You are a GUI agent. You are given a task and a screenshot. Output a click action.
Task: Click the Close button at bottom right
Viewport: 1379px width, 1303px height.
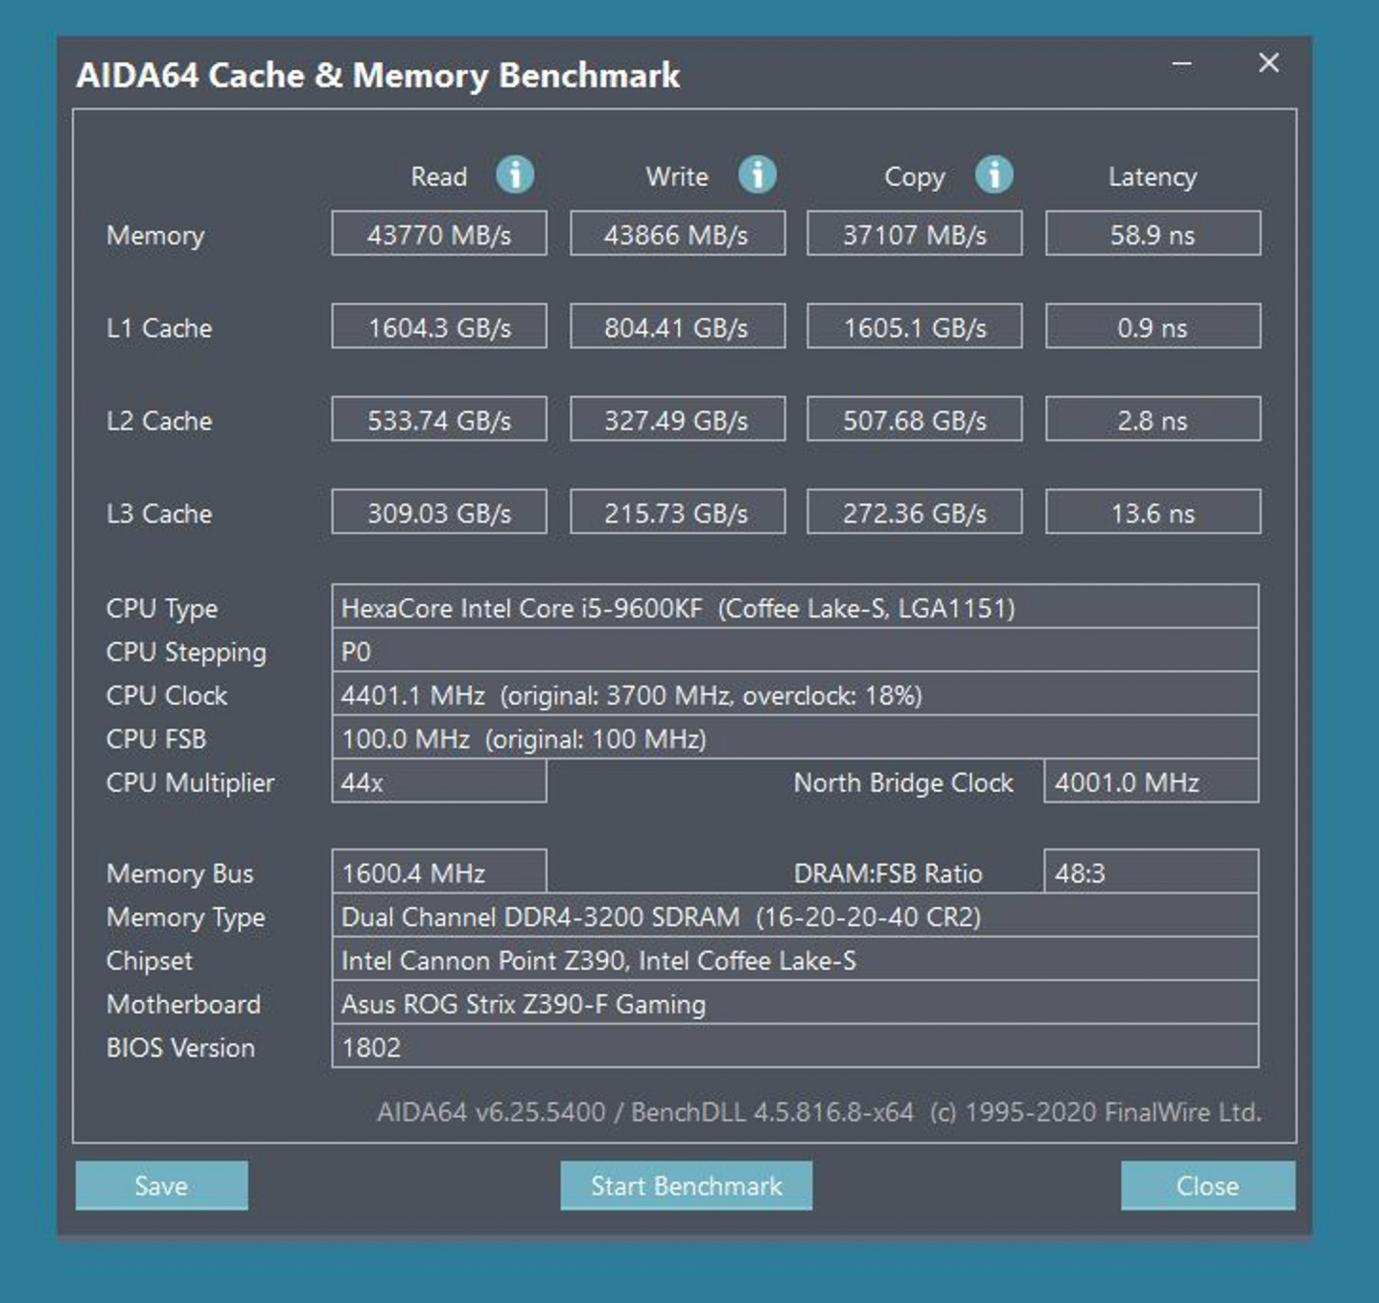tap(1207, 1186)
